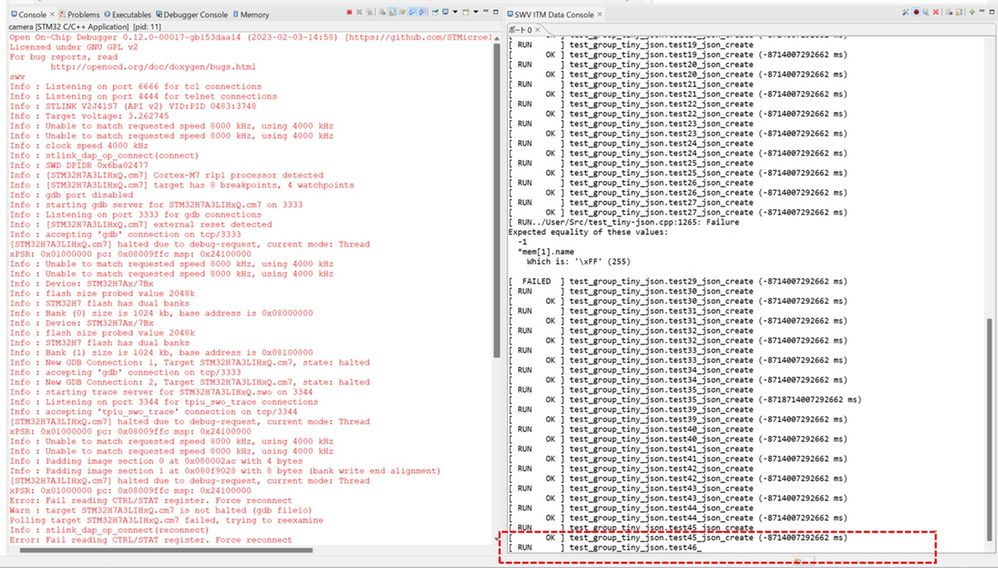Click OK test45_json_create result line

678,537
